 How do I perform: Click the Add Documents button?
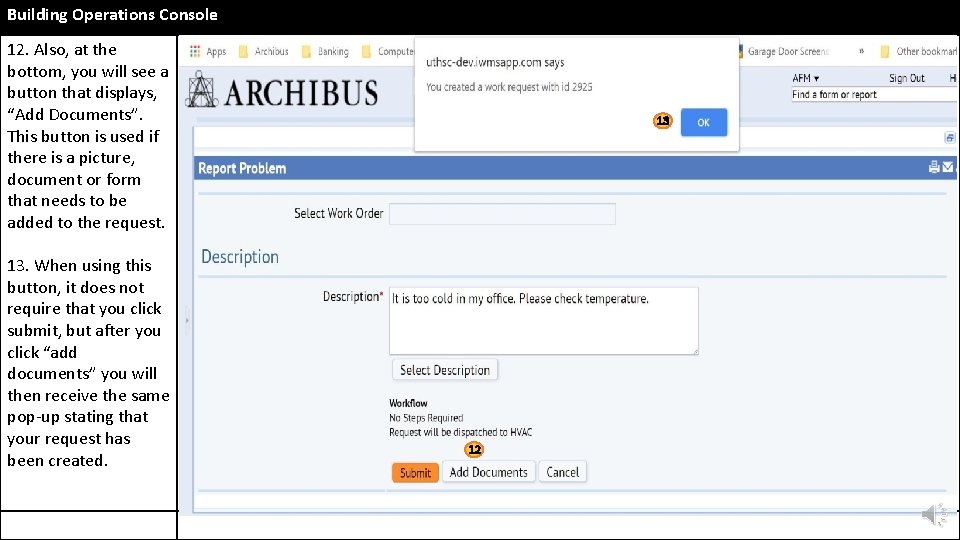pyautogui.click(x=489, y=472)
